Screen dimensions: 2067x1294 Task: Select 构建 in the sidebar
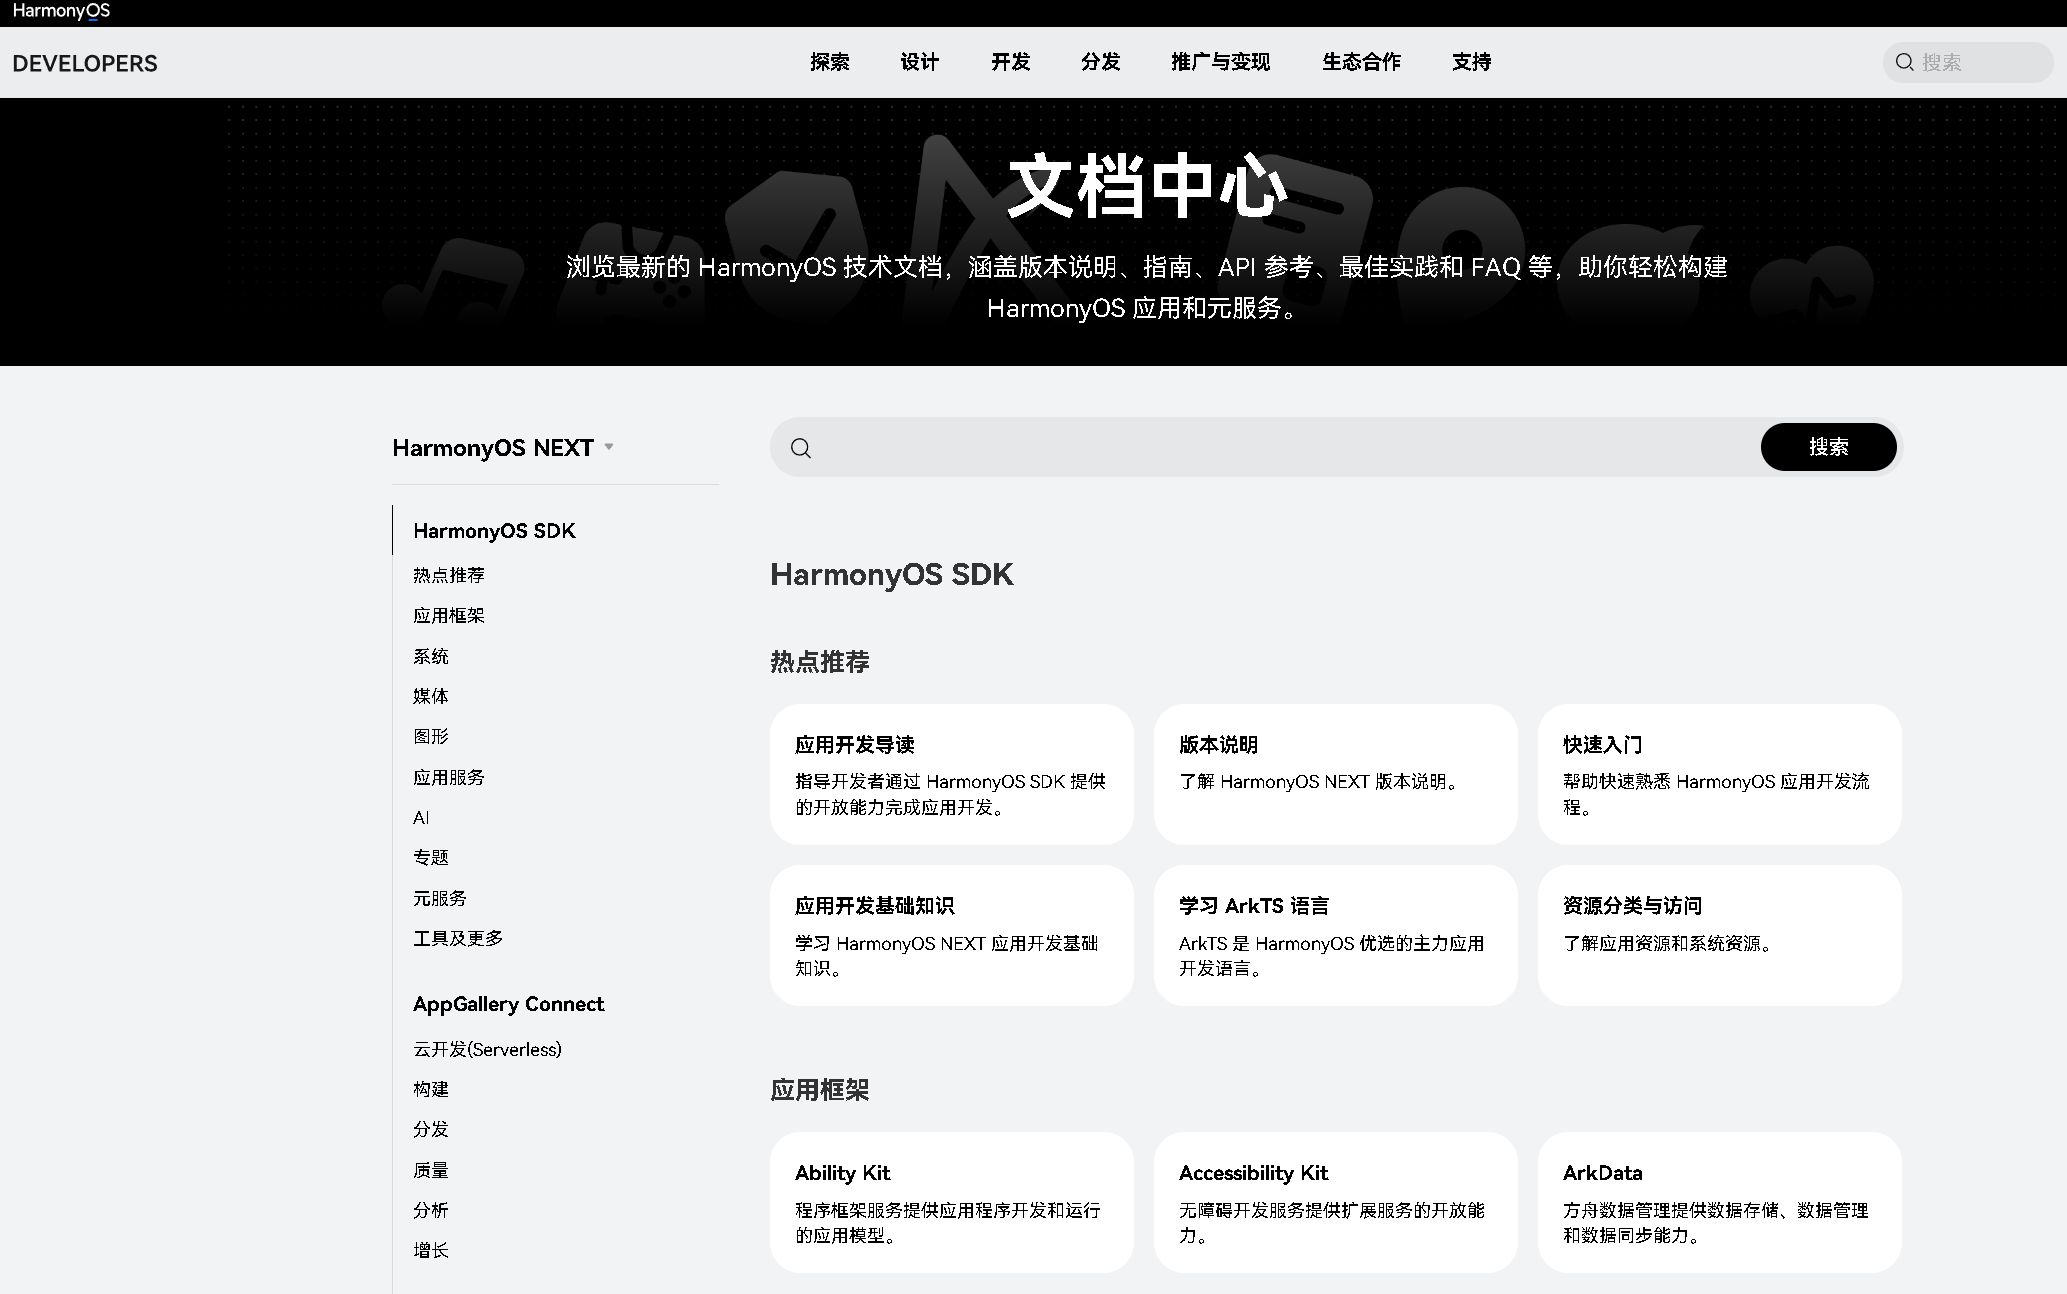pos(431,1089)
